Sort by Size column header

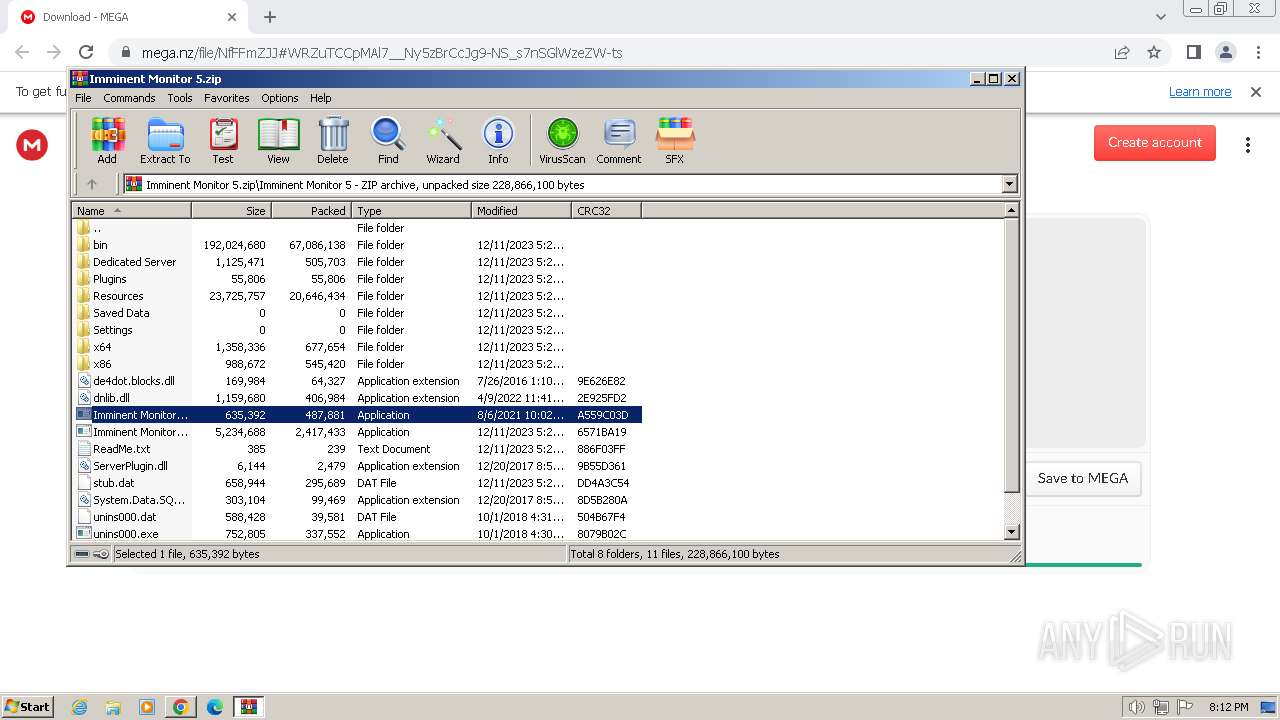(x=231, y=210)
